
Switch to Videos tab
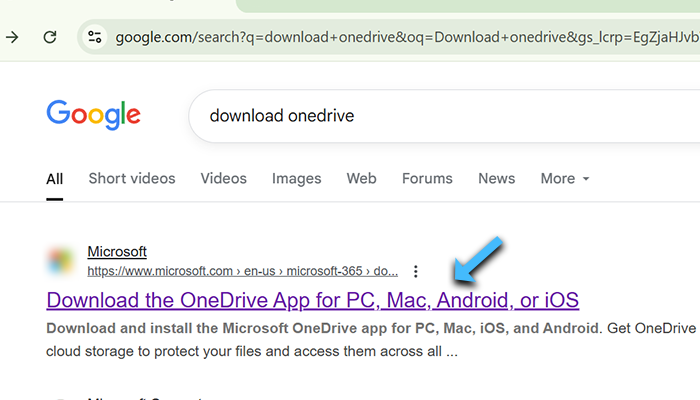point(223,179)
